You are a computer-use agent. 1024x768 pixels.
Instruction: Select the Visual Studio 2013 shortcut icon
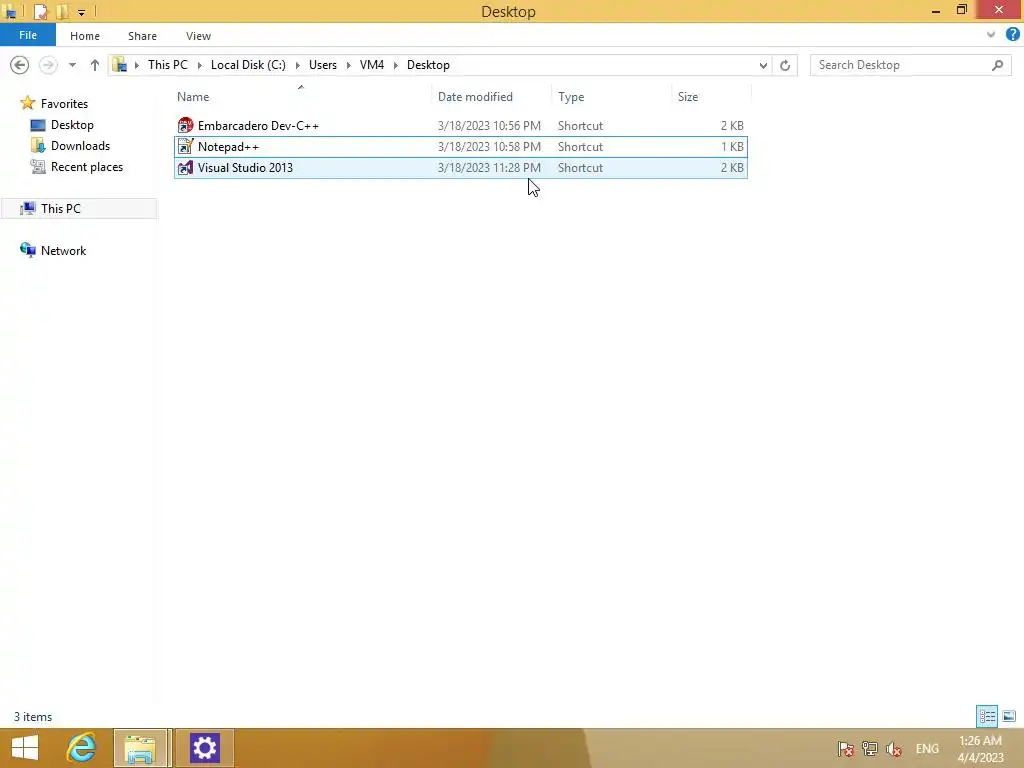coord(185,168)
